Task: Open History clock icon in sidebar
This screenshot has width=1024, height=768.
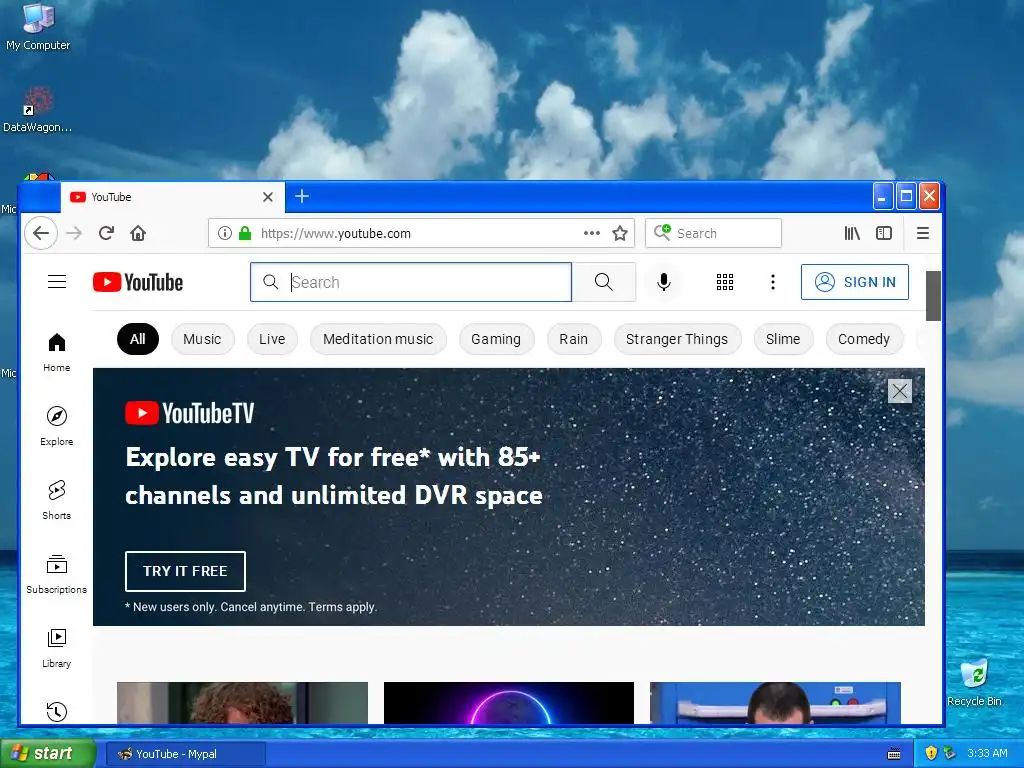Action: (x=57, y=711)
